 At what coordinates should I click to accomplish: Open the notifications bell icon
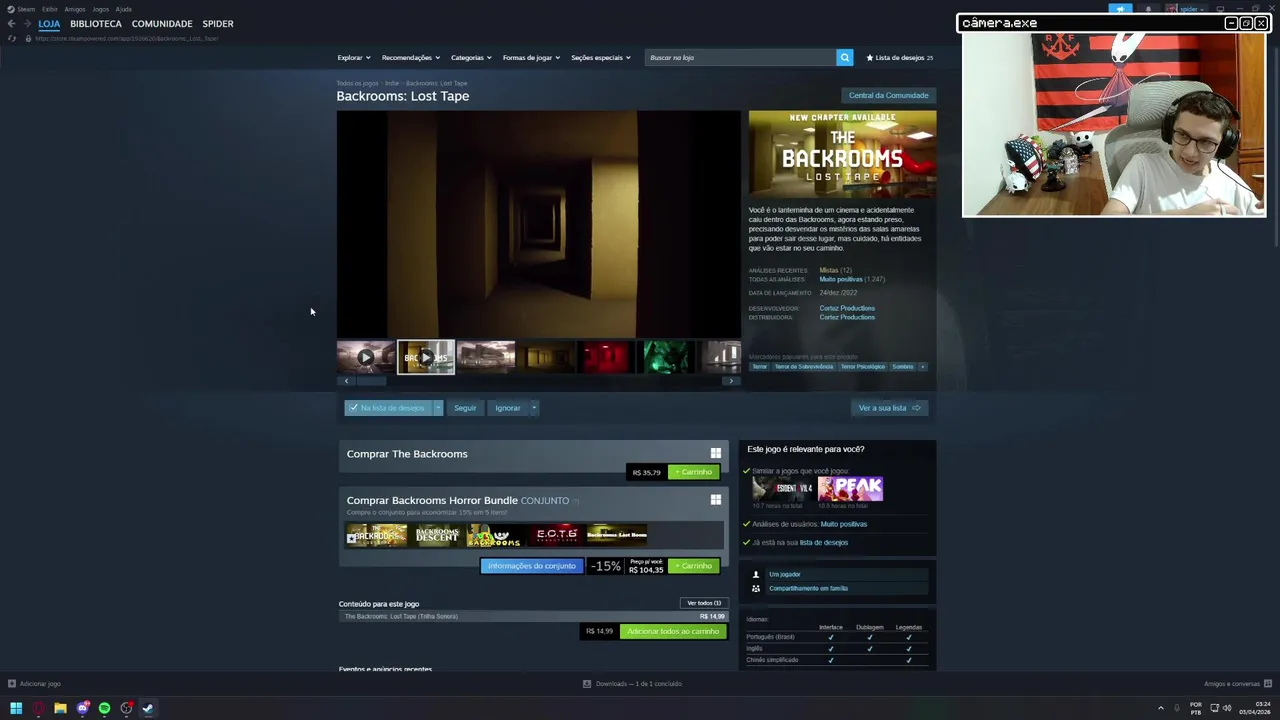[x=1147, y=9]
